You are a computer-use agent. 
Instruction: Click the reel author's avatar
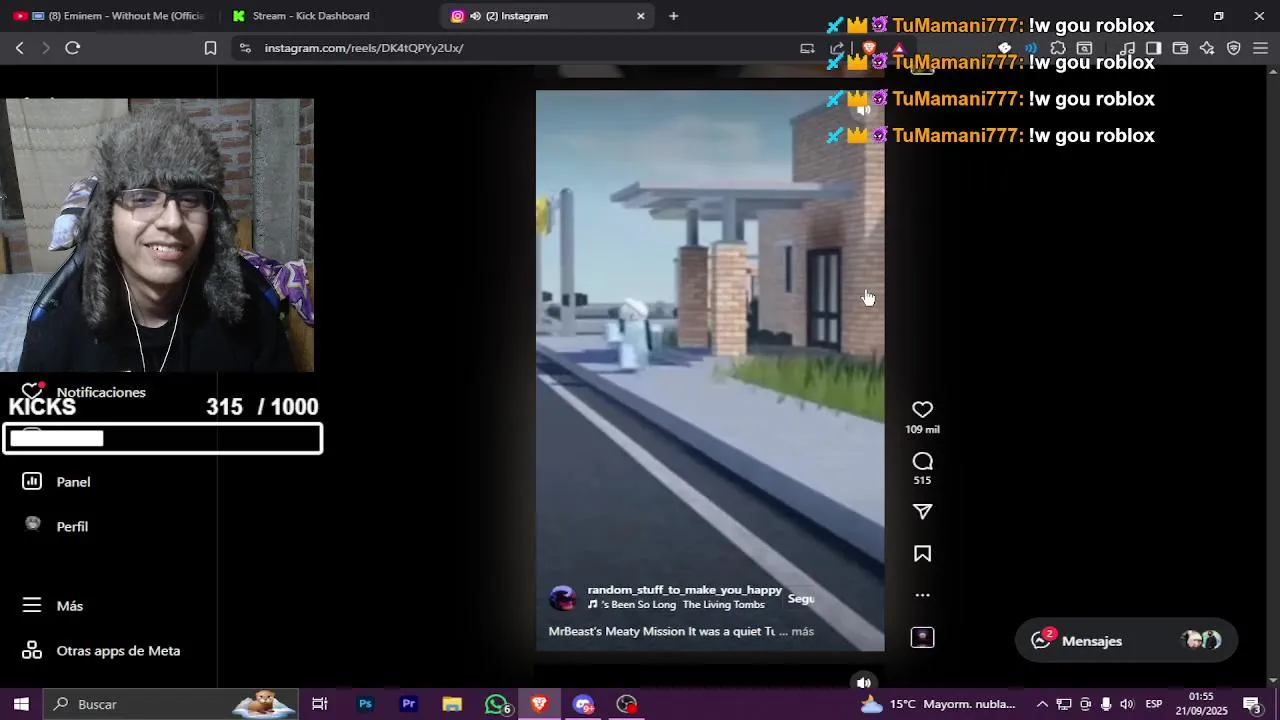click(563, 598)
